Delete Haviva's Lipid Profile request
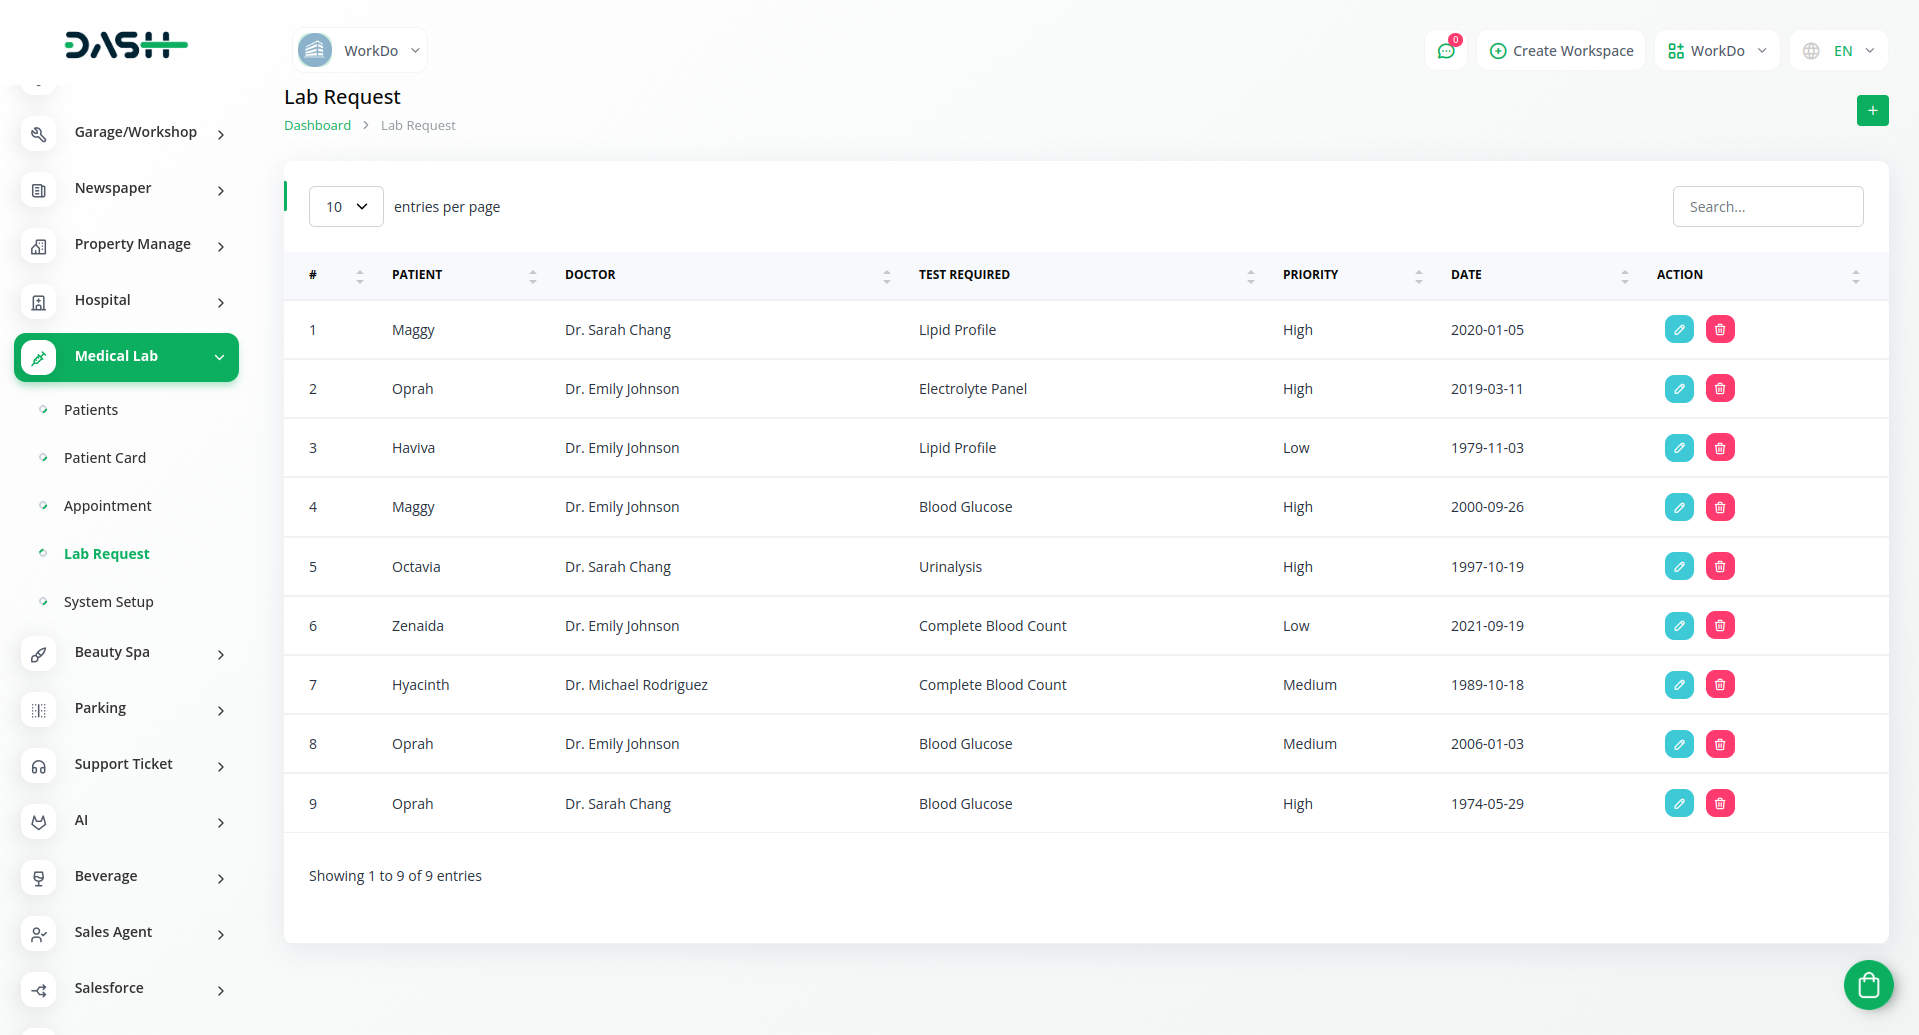 1719,448
